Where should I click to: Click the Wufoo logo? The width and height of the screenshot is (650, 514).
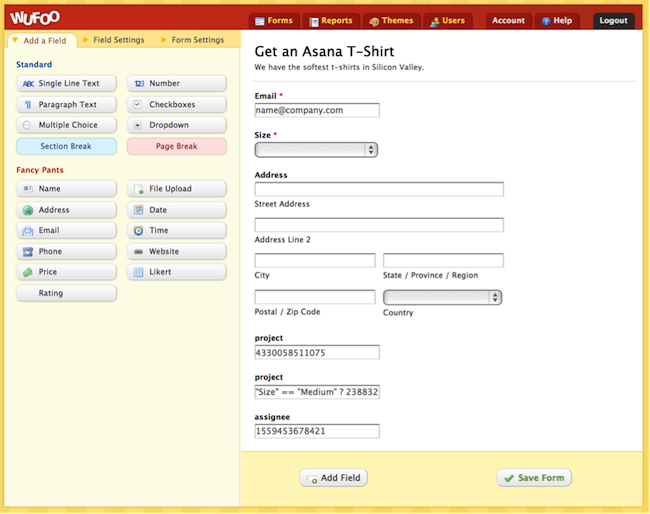pos(35,18)
